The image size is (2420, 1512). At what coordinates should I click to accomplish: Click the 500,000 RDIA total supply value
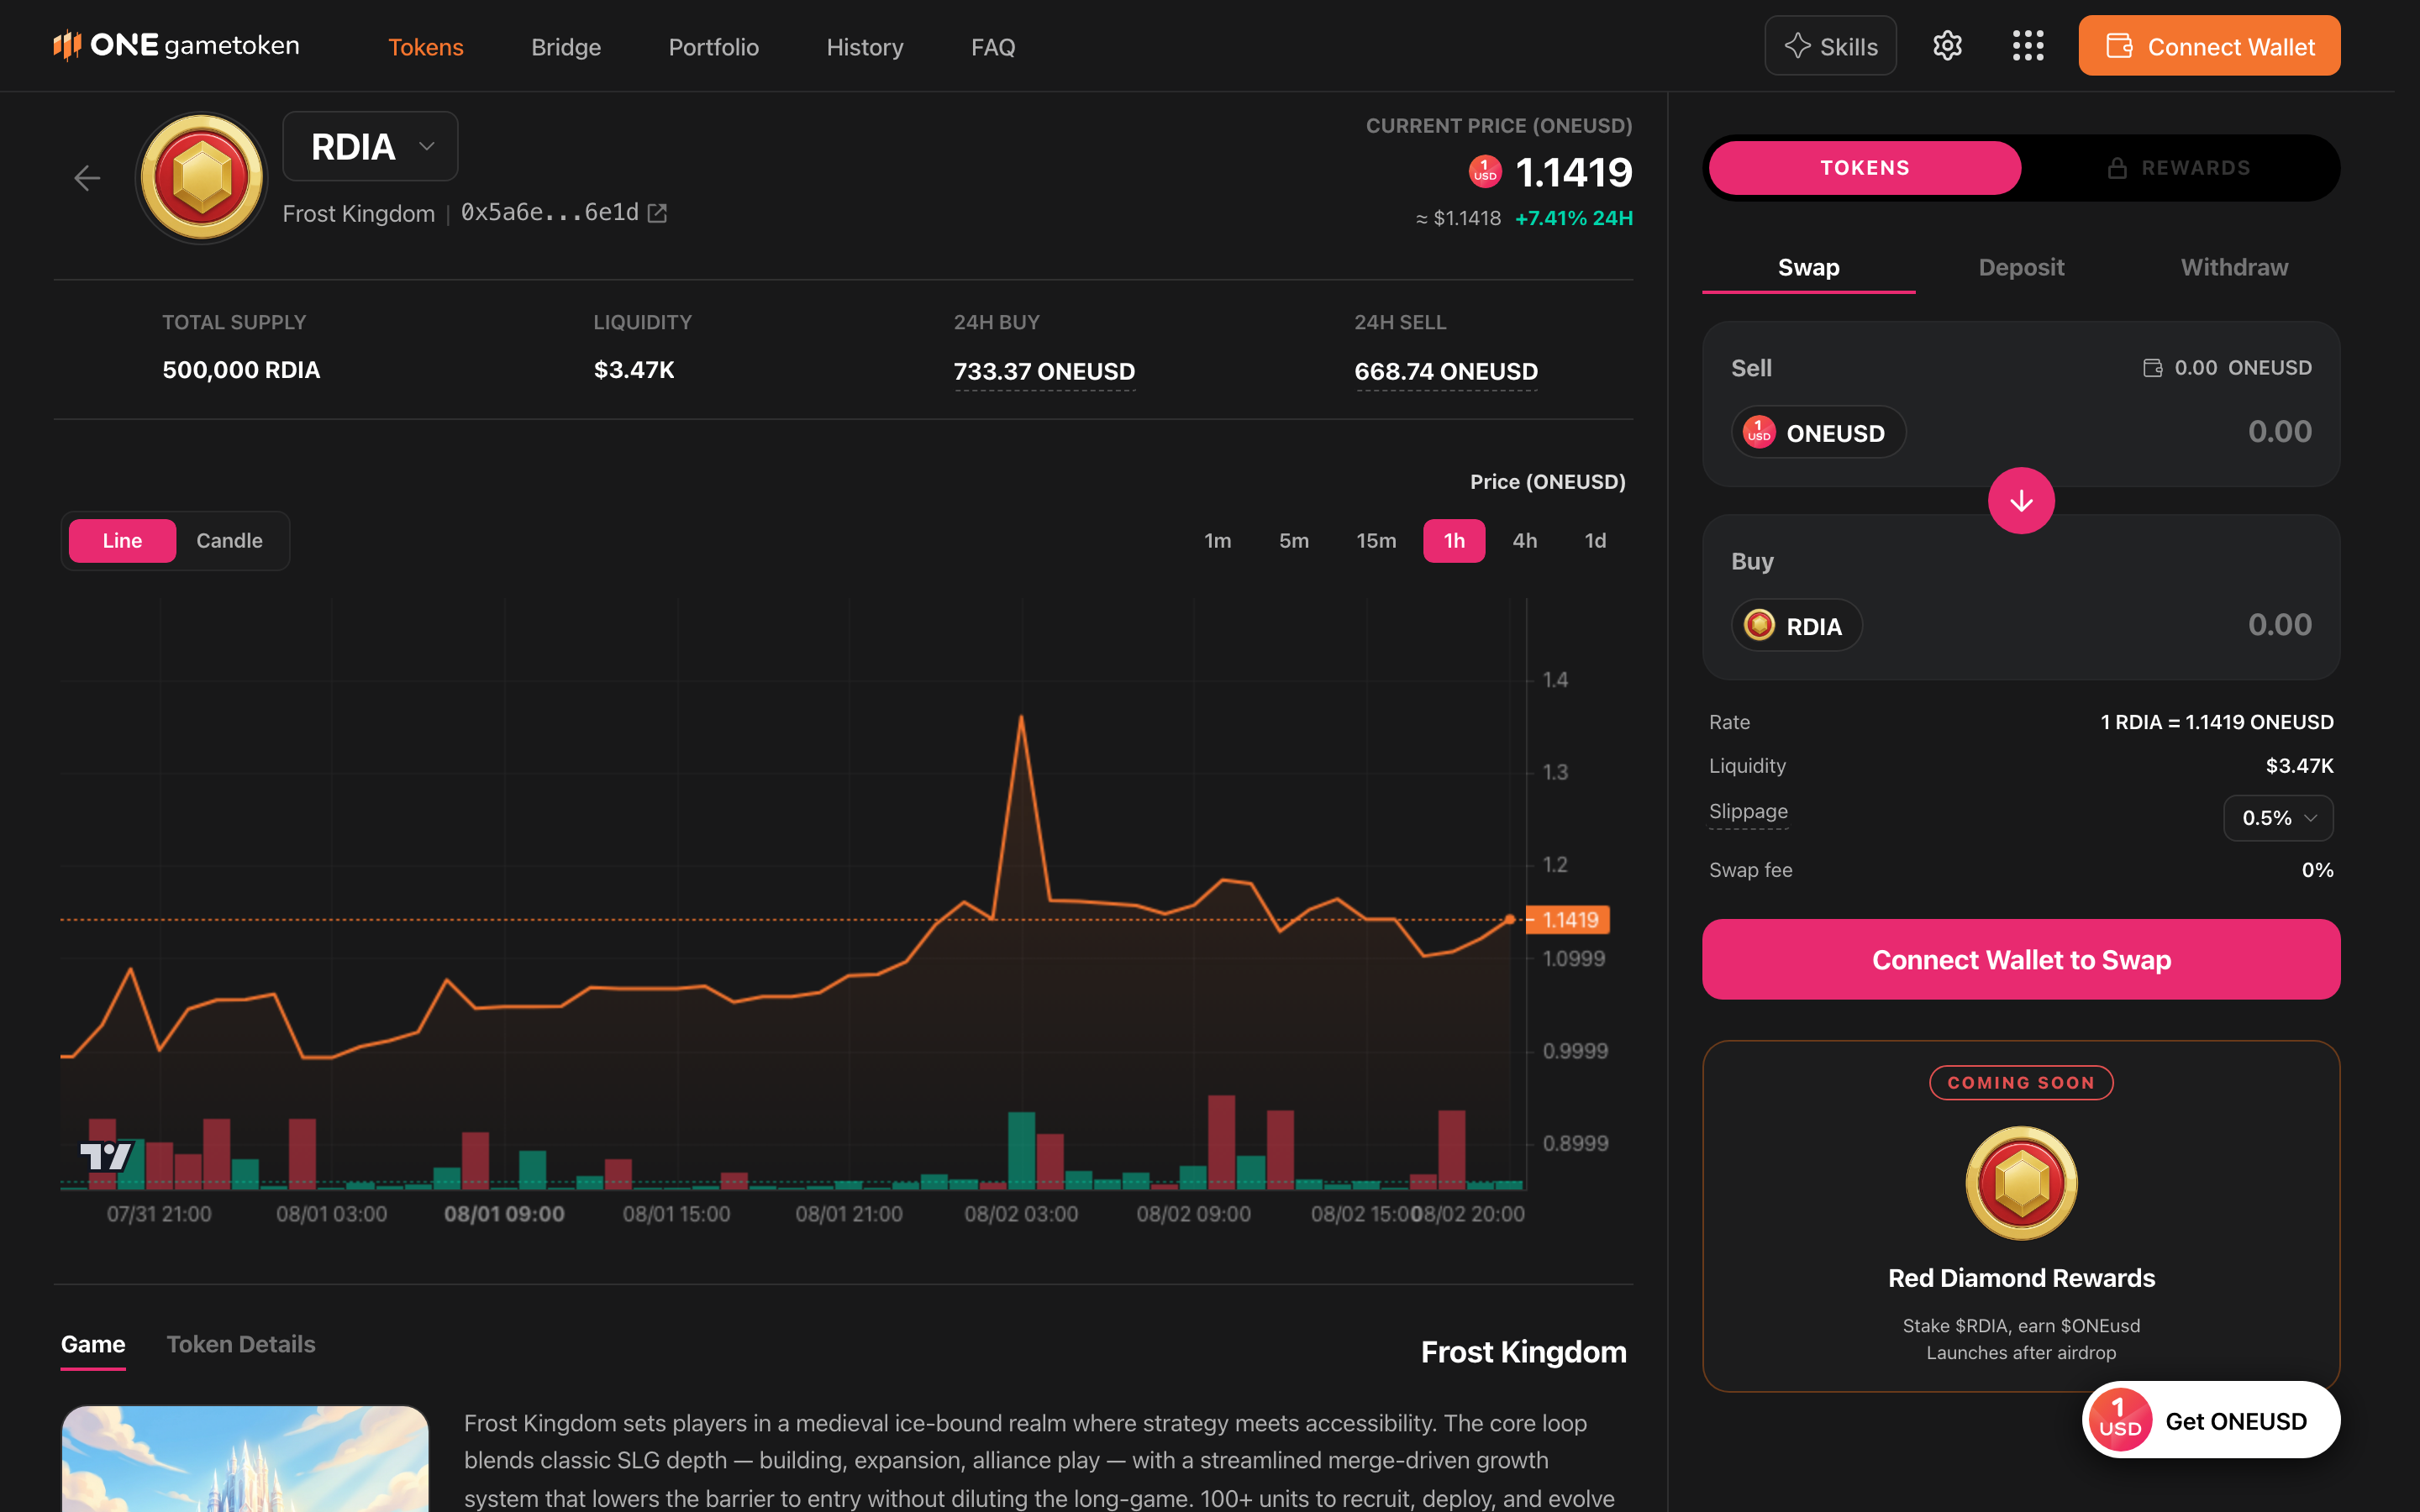click(x=241, y=370)
